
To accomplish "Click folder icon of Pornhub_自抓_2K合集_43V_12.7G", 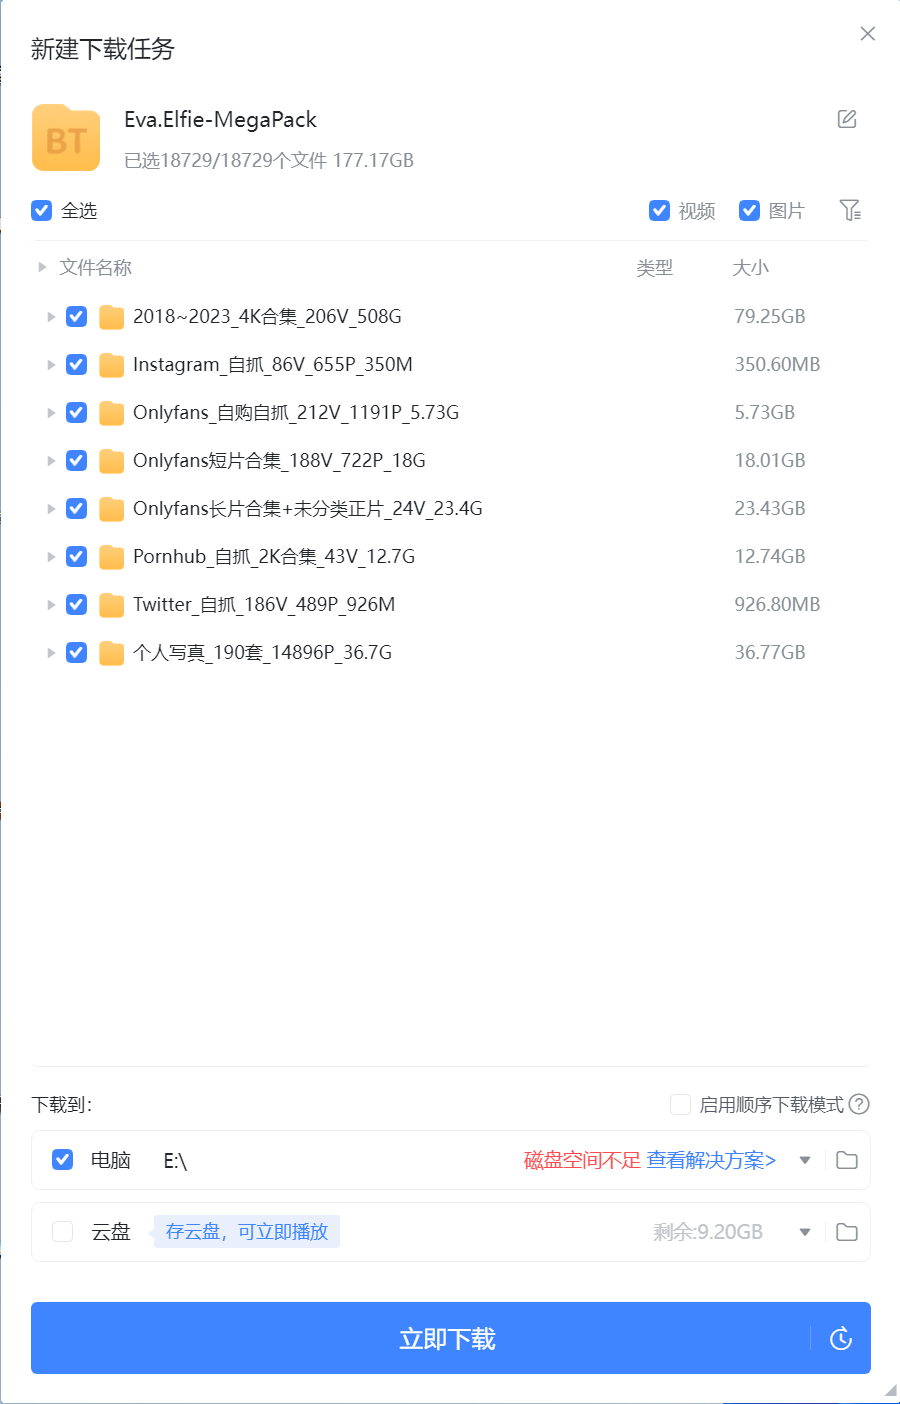I will tap(112, 557).
